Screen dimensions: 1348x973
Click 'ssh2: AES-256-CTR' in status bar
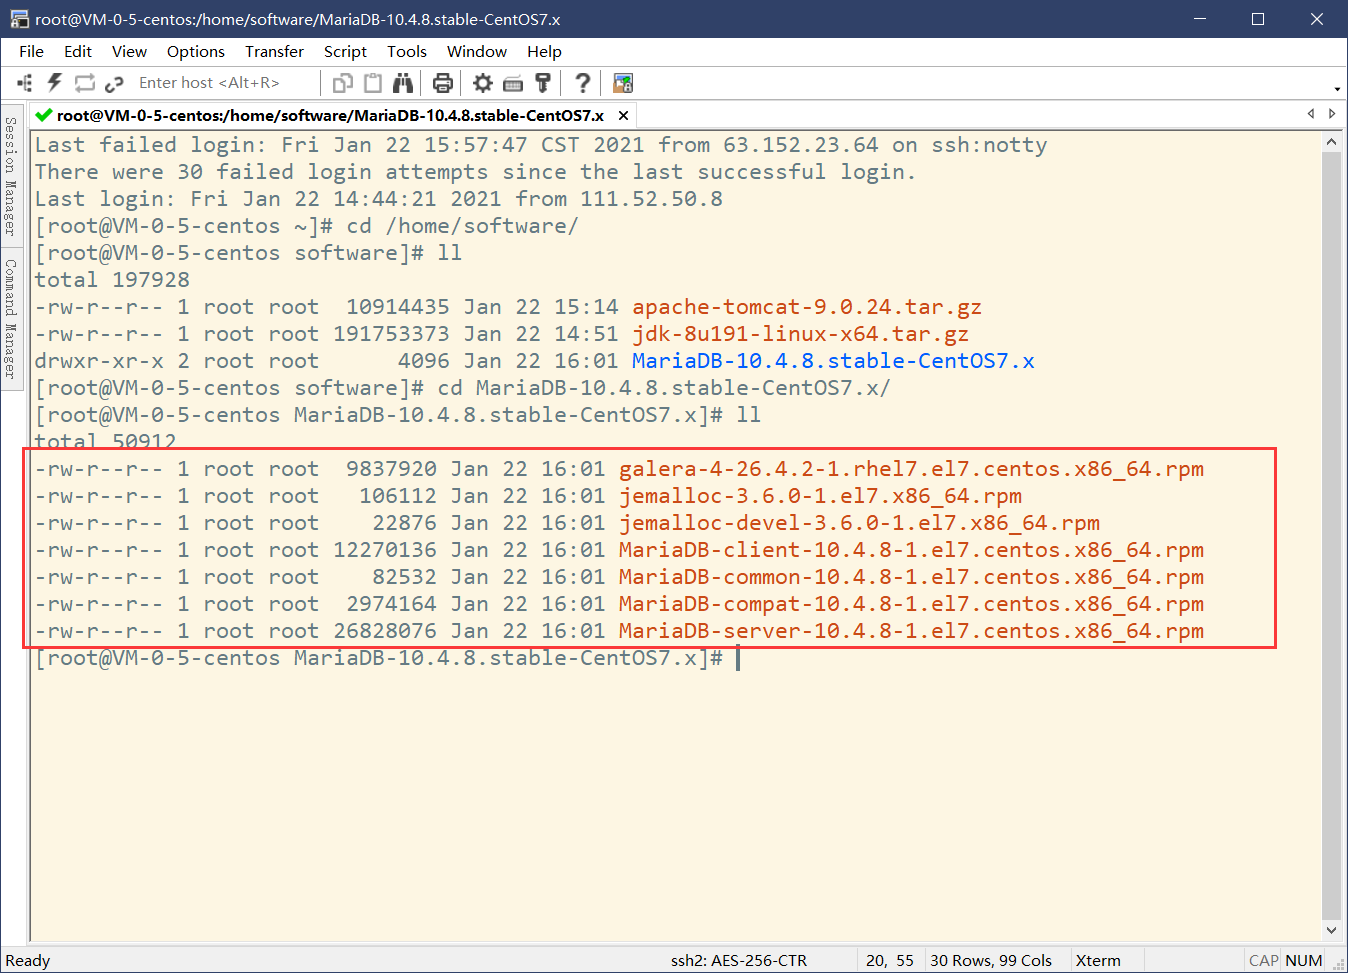[x=739, y=960]
